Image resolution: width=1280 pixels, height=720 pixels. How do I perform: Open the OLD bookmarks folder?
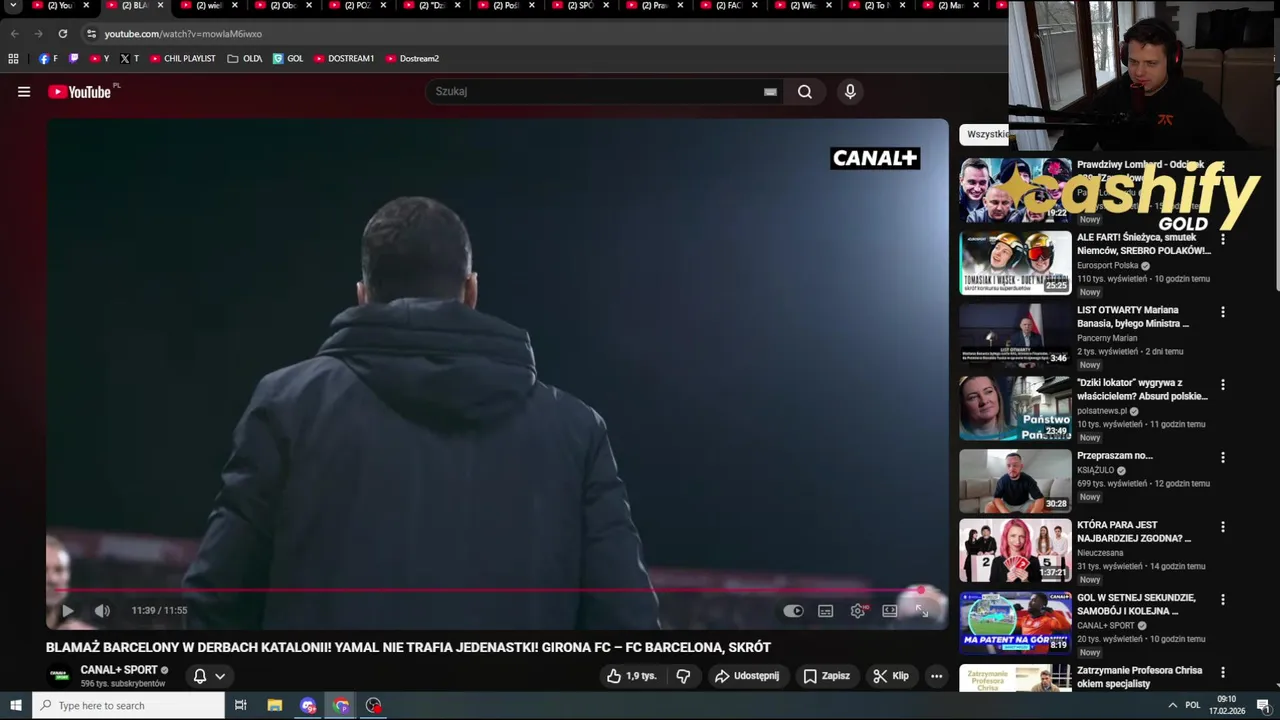245,59
